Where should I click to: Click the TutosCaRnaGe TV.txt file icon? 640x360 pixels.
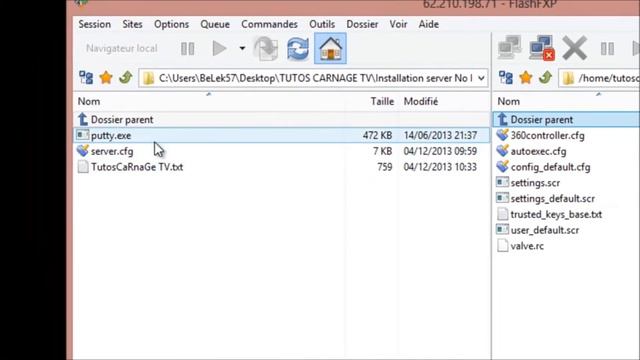(83, 167)
